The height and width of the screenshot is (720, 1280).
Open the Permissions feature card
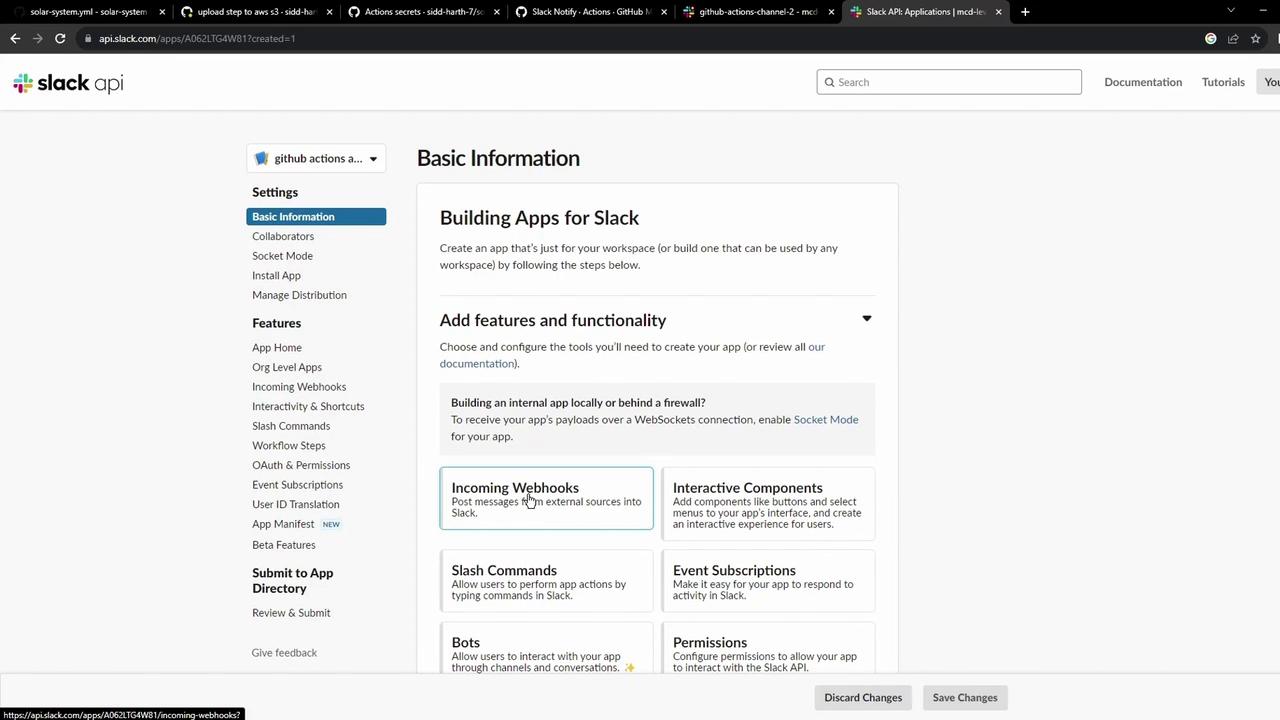click(768, 648)
